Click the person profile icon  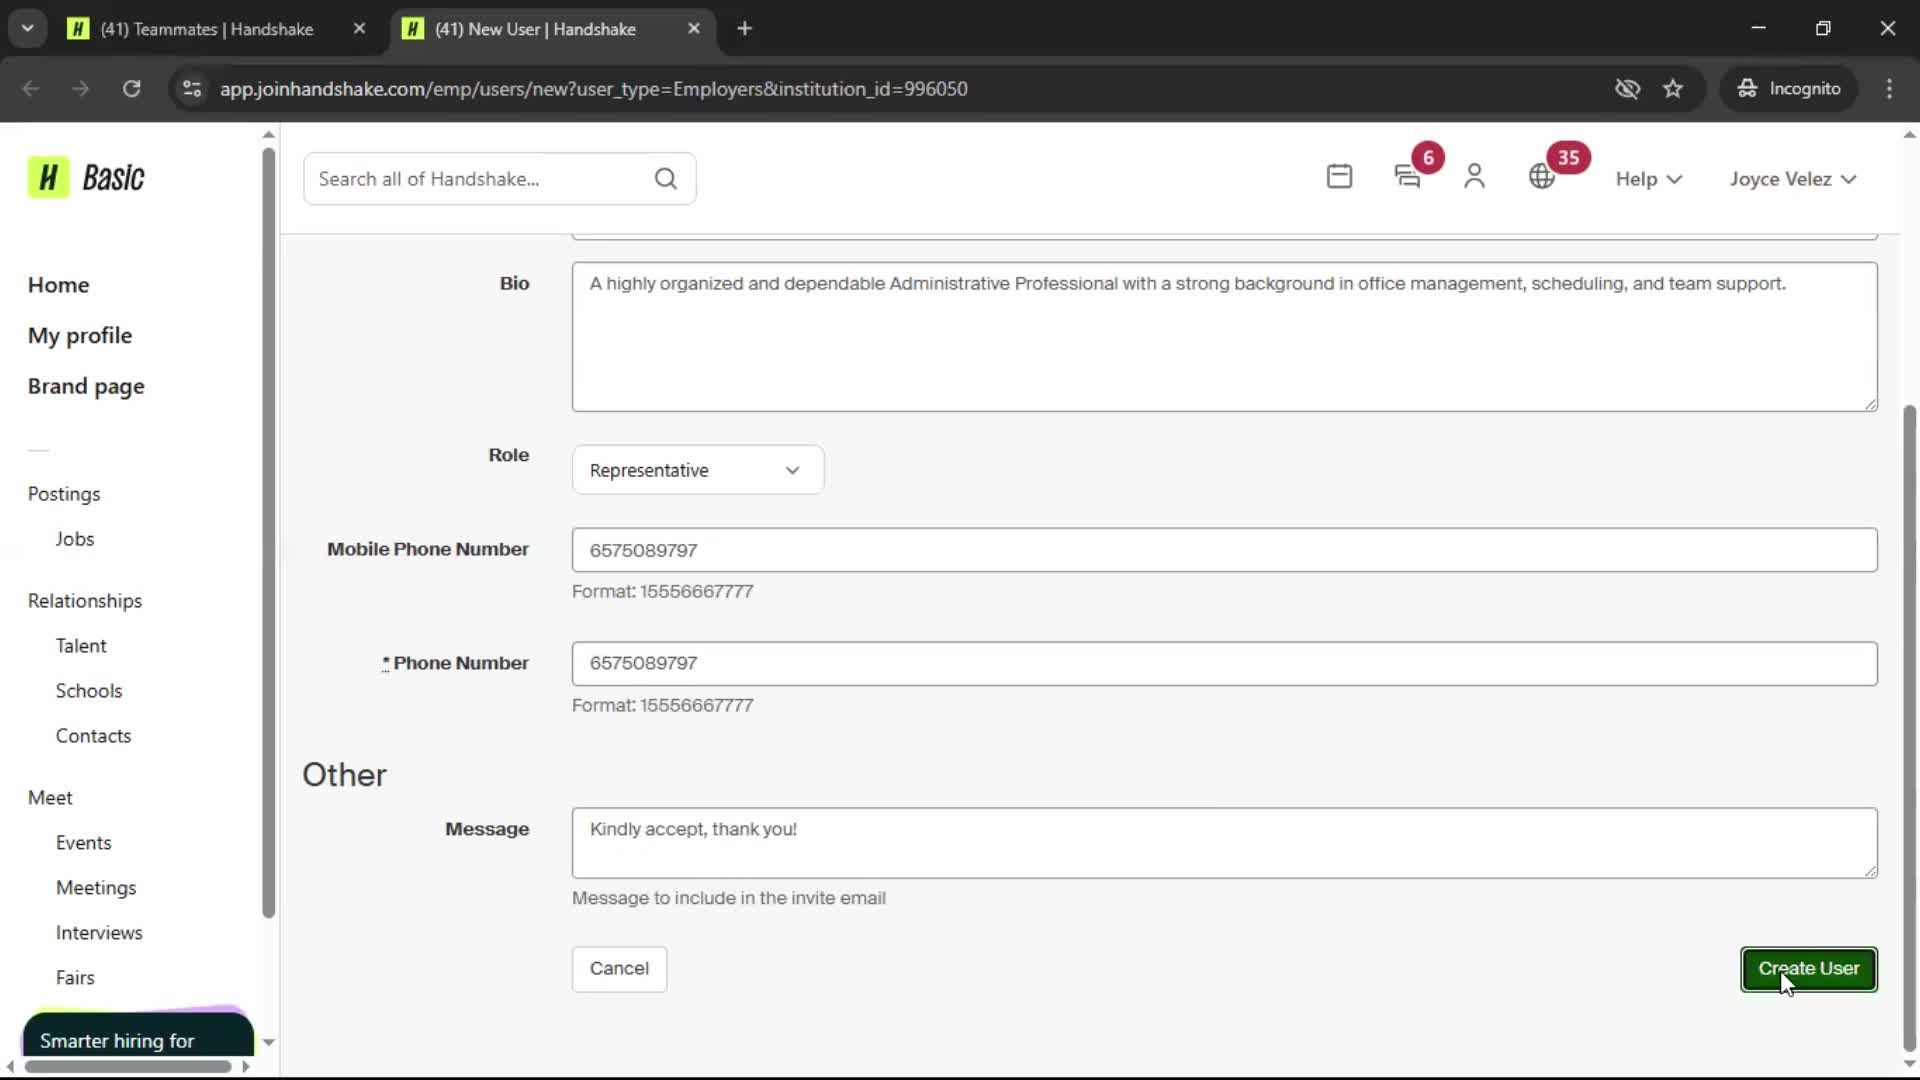(x=1474, y=177)
